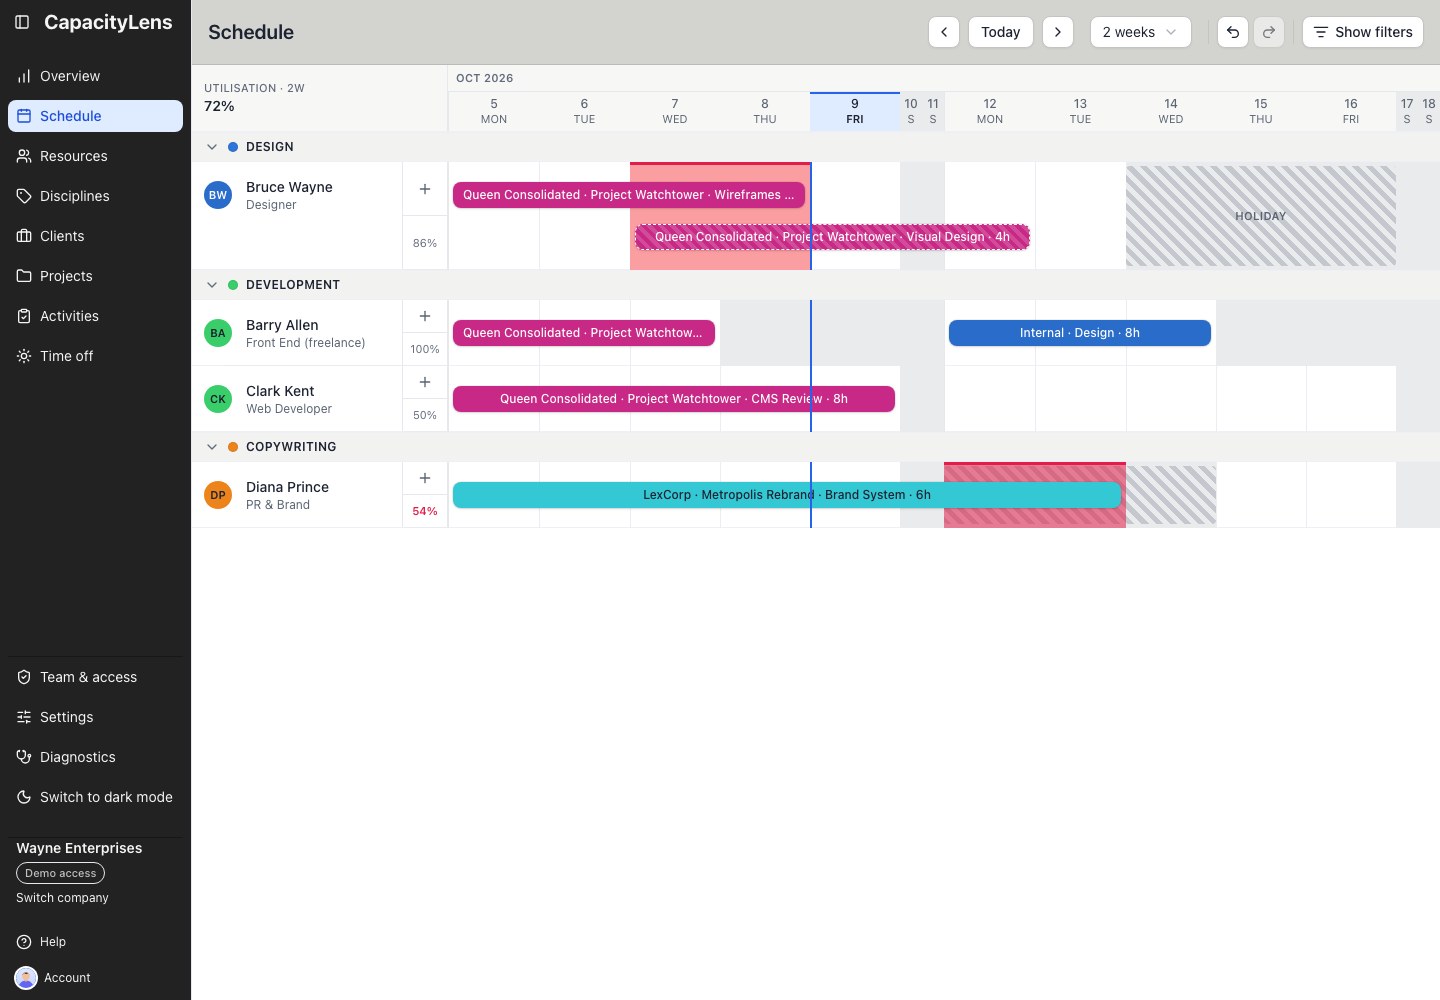Open the 2 weeks range dropdown
The image size is (1440, 1000).
pos(1141,32)
